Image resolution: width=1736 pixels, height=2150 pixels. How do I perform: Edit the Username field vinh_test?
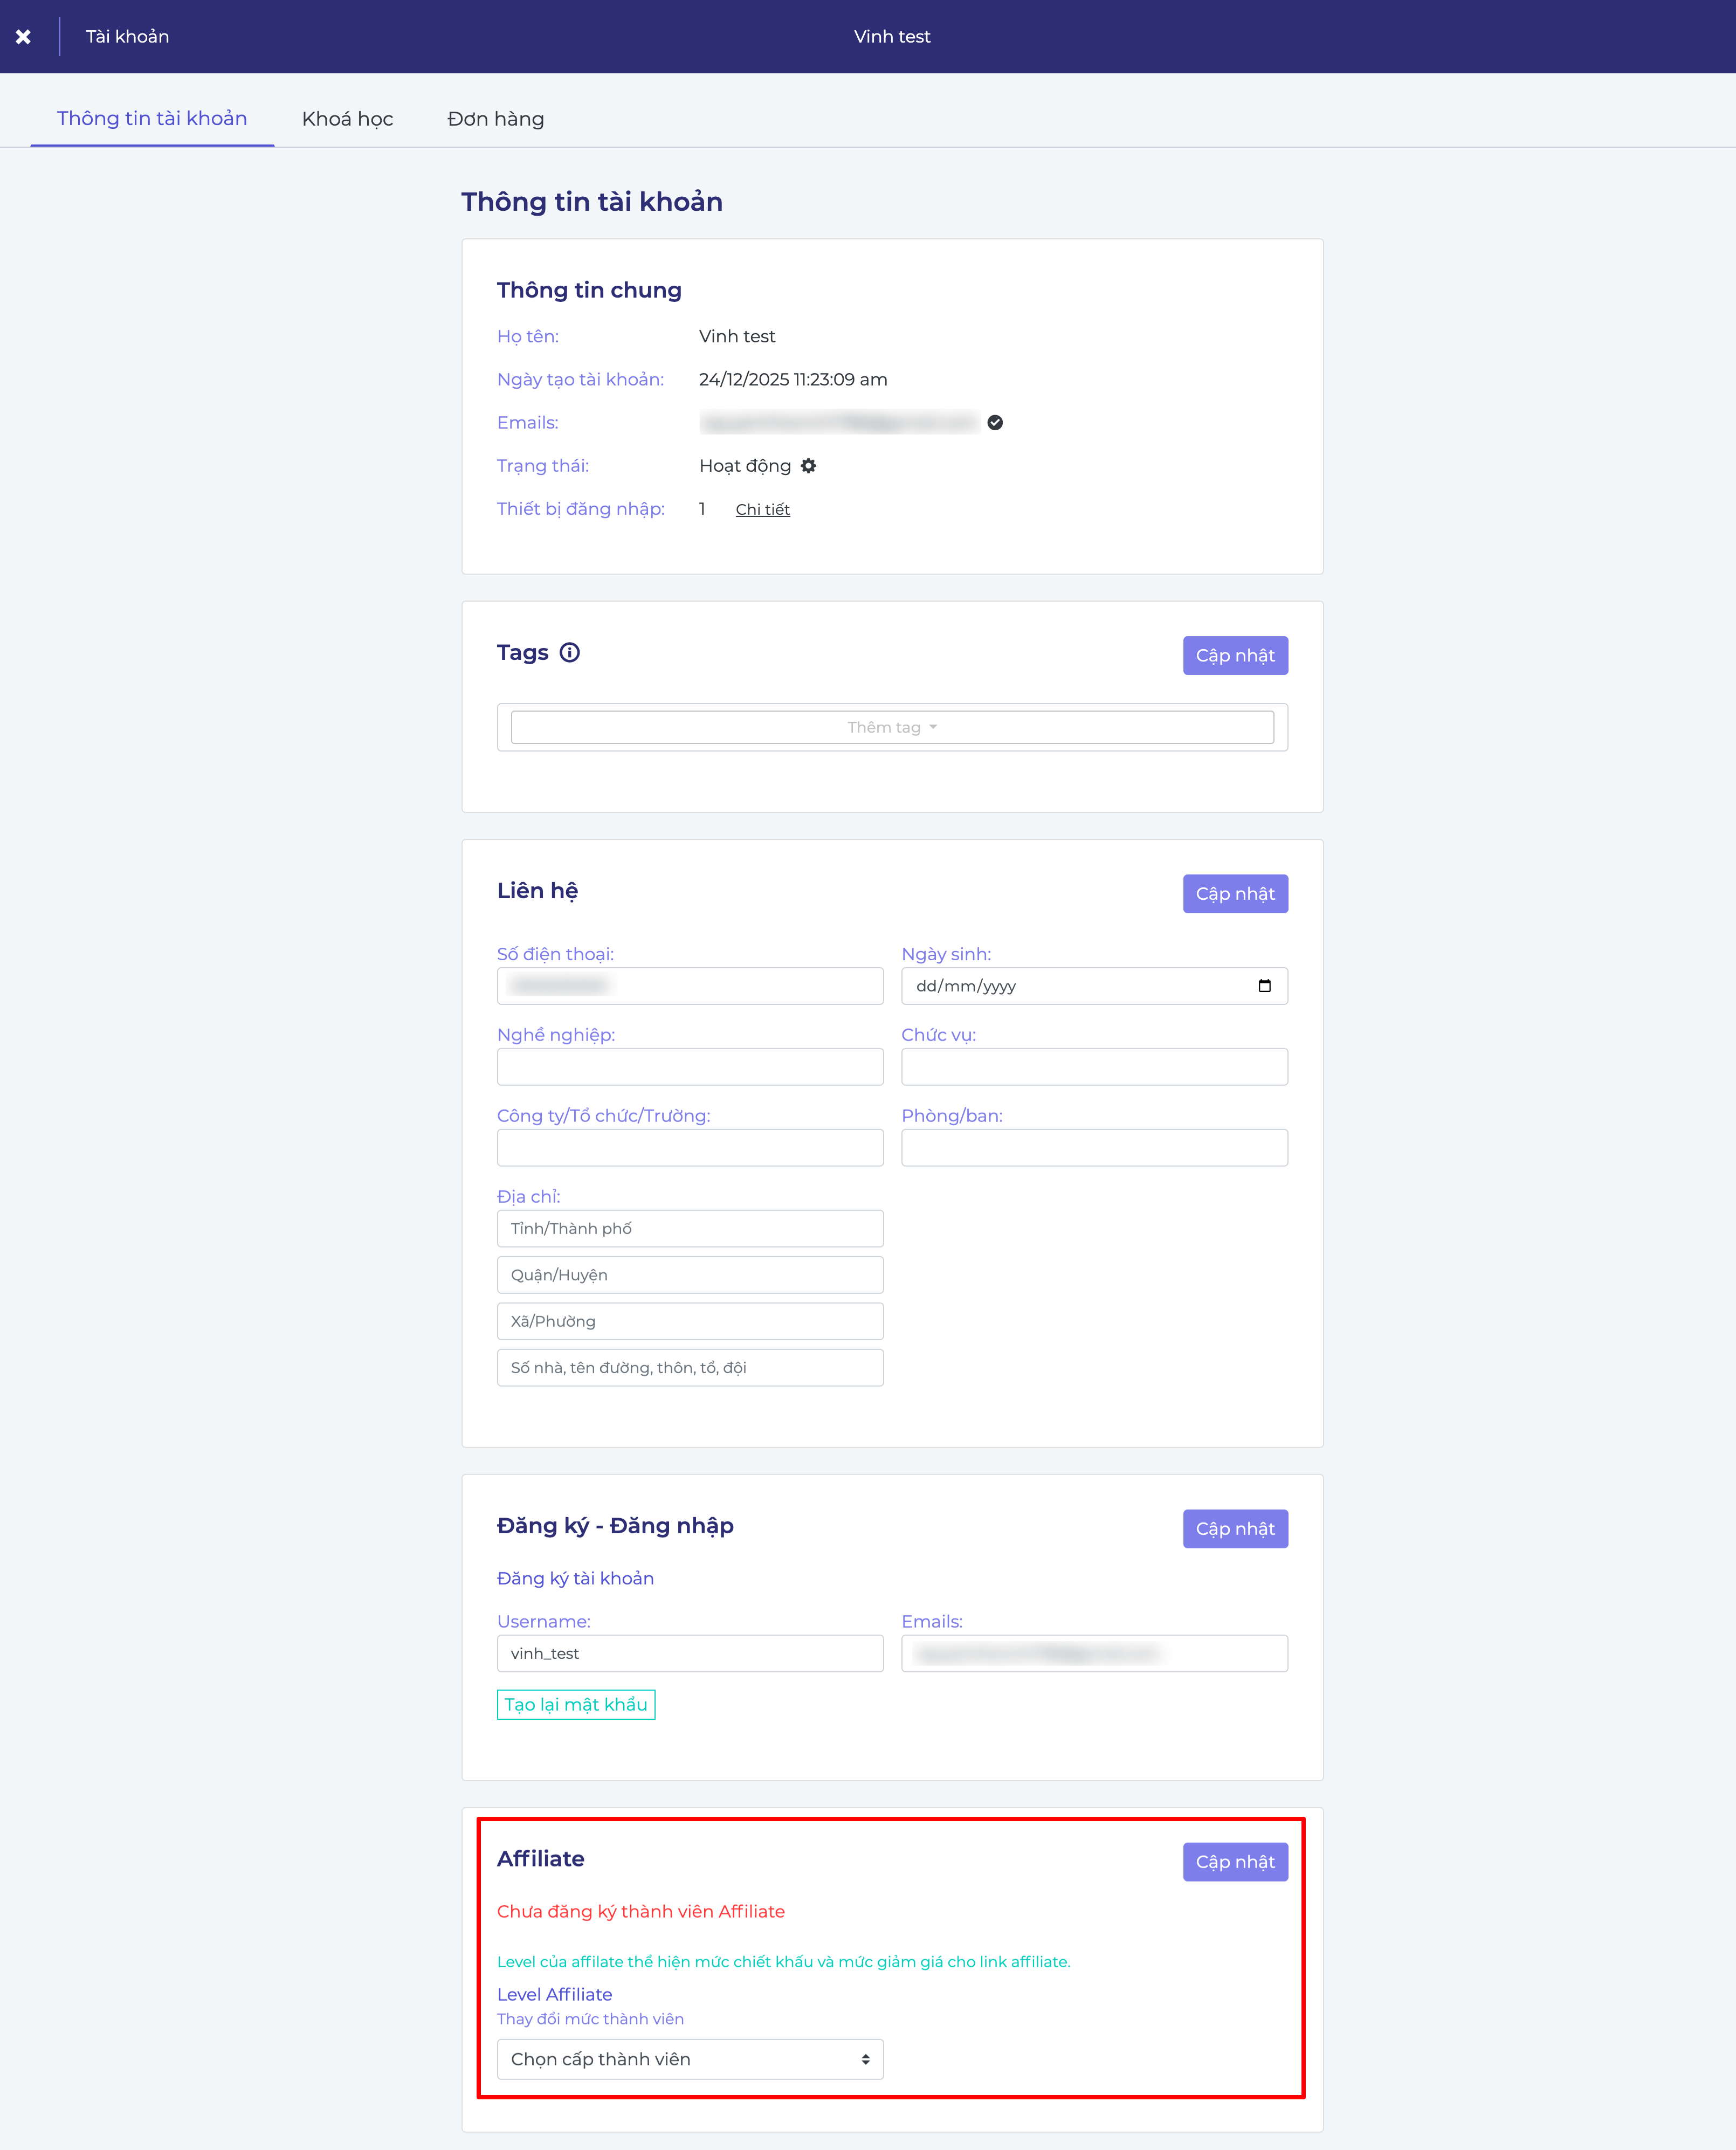690,1654
